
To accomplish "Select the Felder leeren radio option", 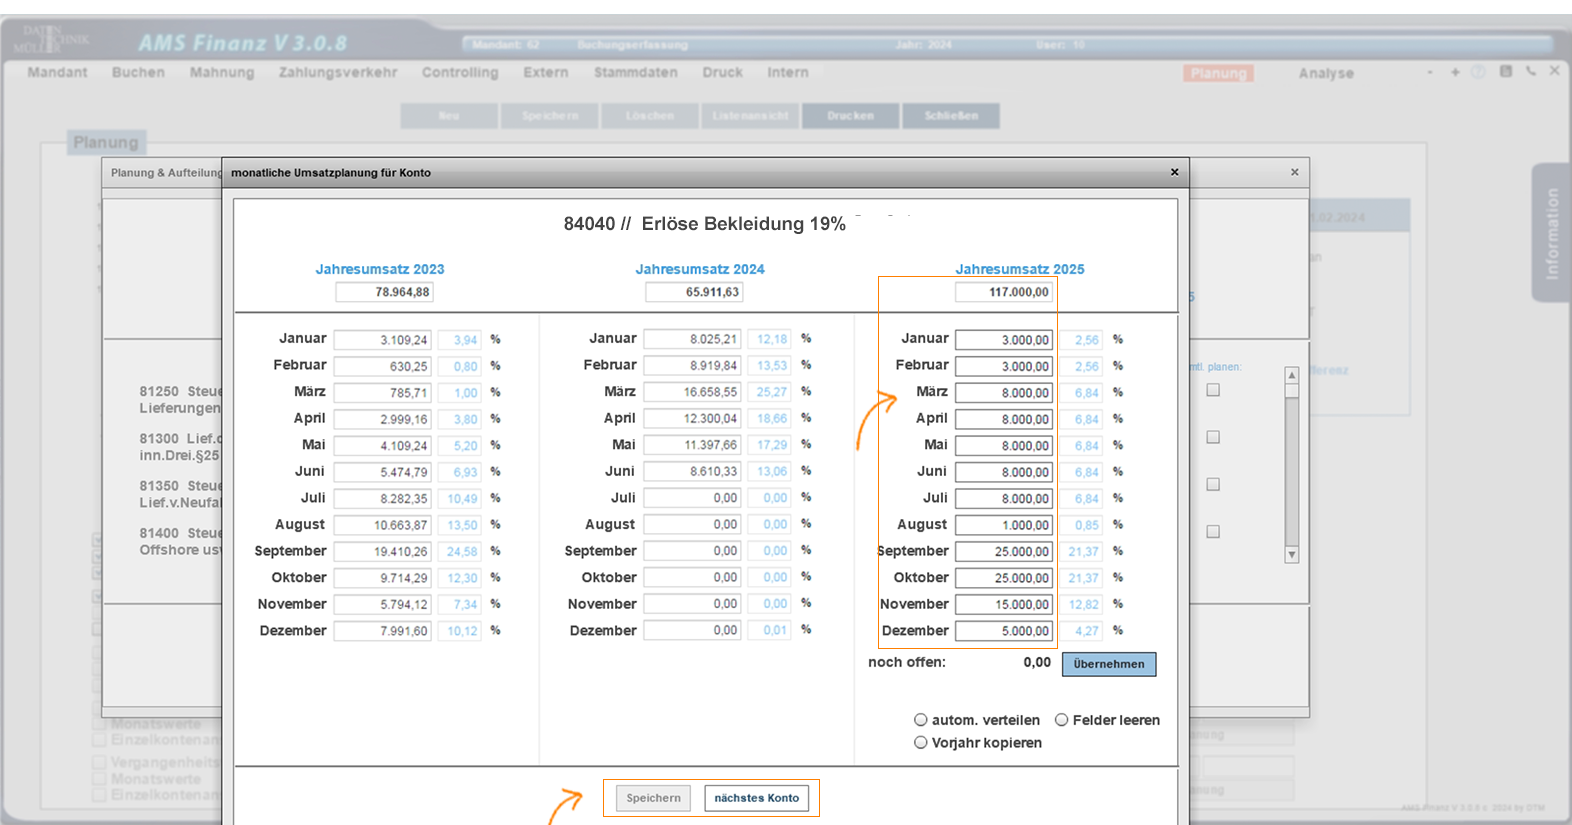I will [1062, 720].
